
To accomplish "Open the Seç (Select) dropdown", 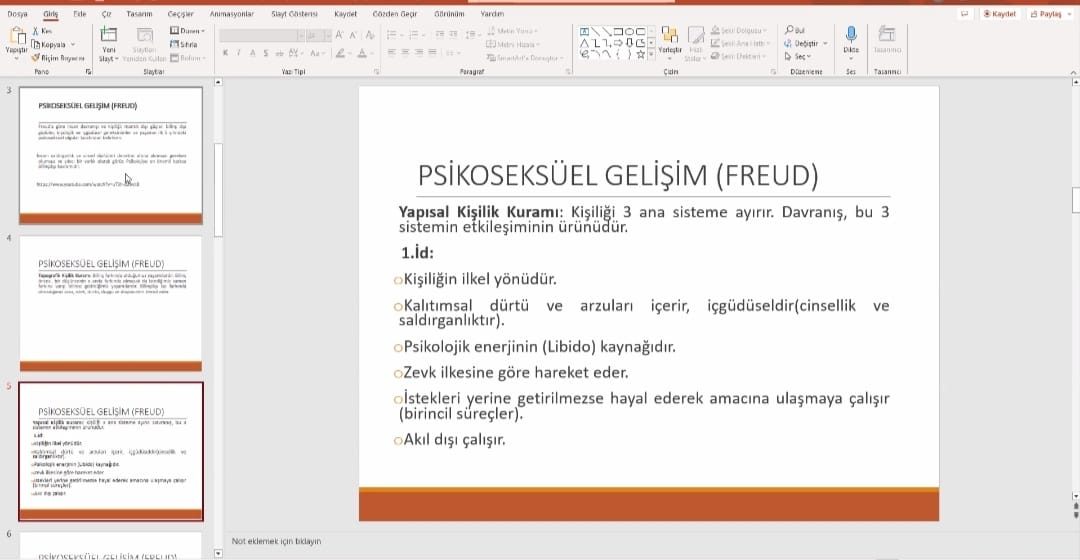I will (x=798, y=56).
